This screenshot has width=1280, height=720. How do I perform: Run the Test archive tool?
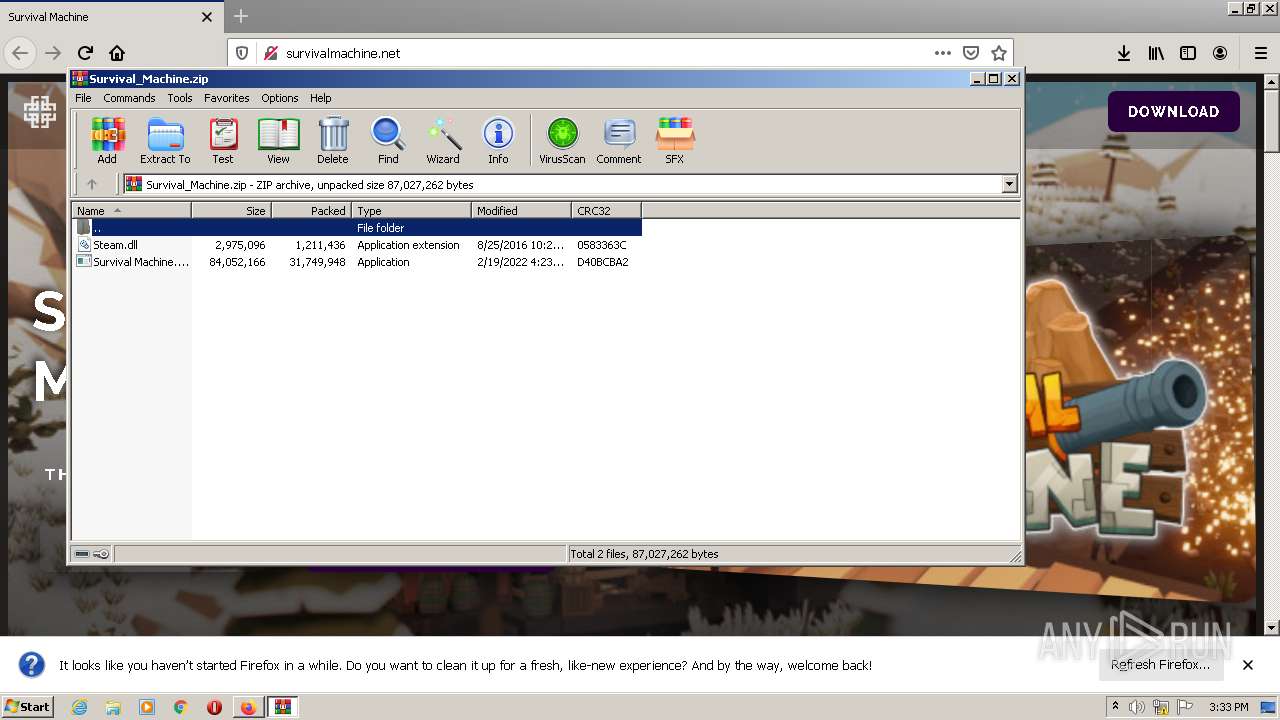tap(223, 140)
